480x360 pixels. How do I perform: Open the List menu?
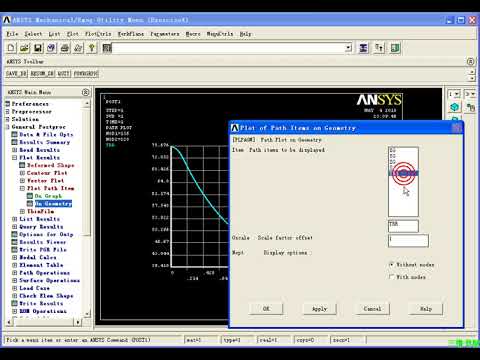(x=54, y=34)
